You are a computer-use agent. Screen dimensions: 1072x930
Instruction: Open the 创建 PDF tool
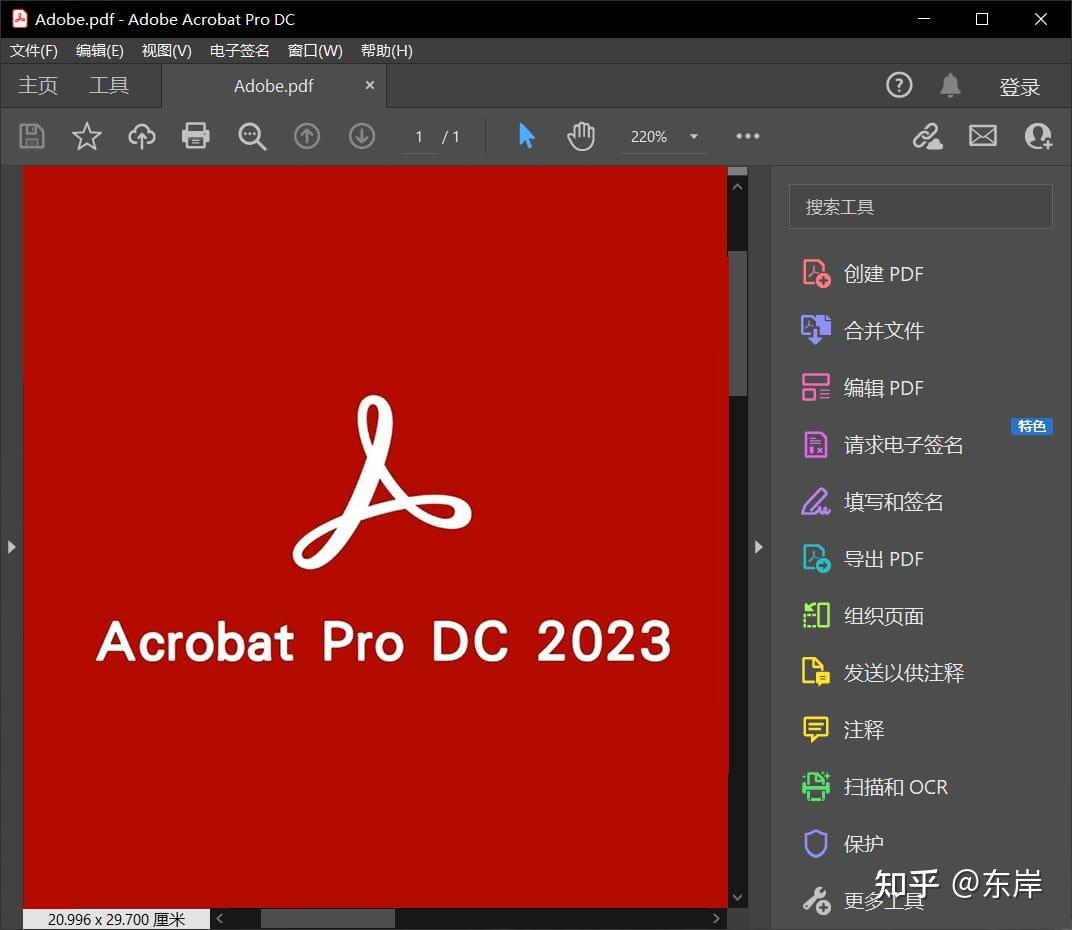click(x=884, y=273)
